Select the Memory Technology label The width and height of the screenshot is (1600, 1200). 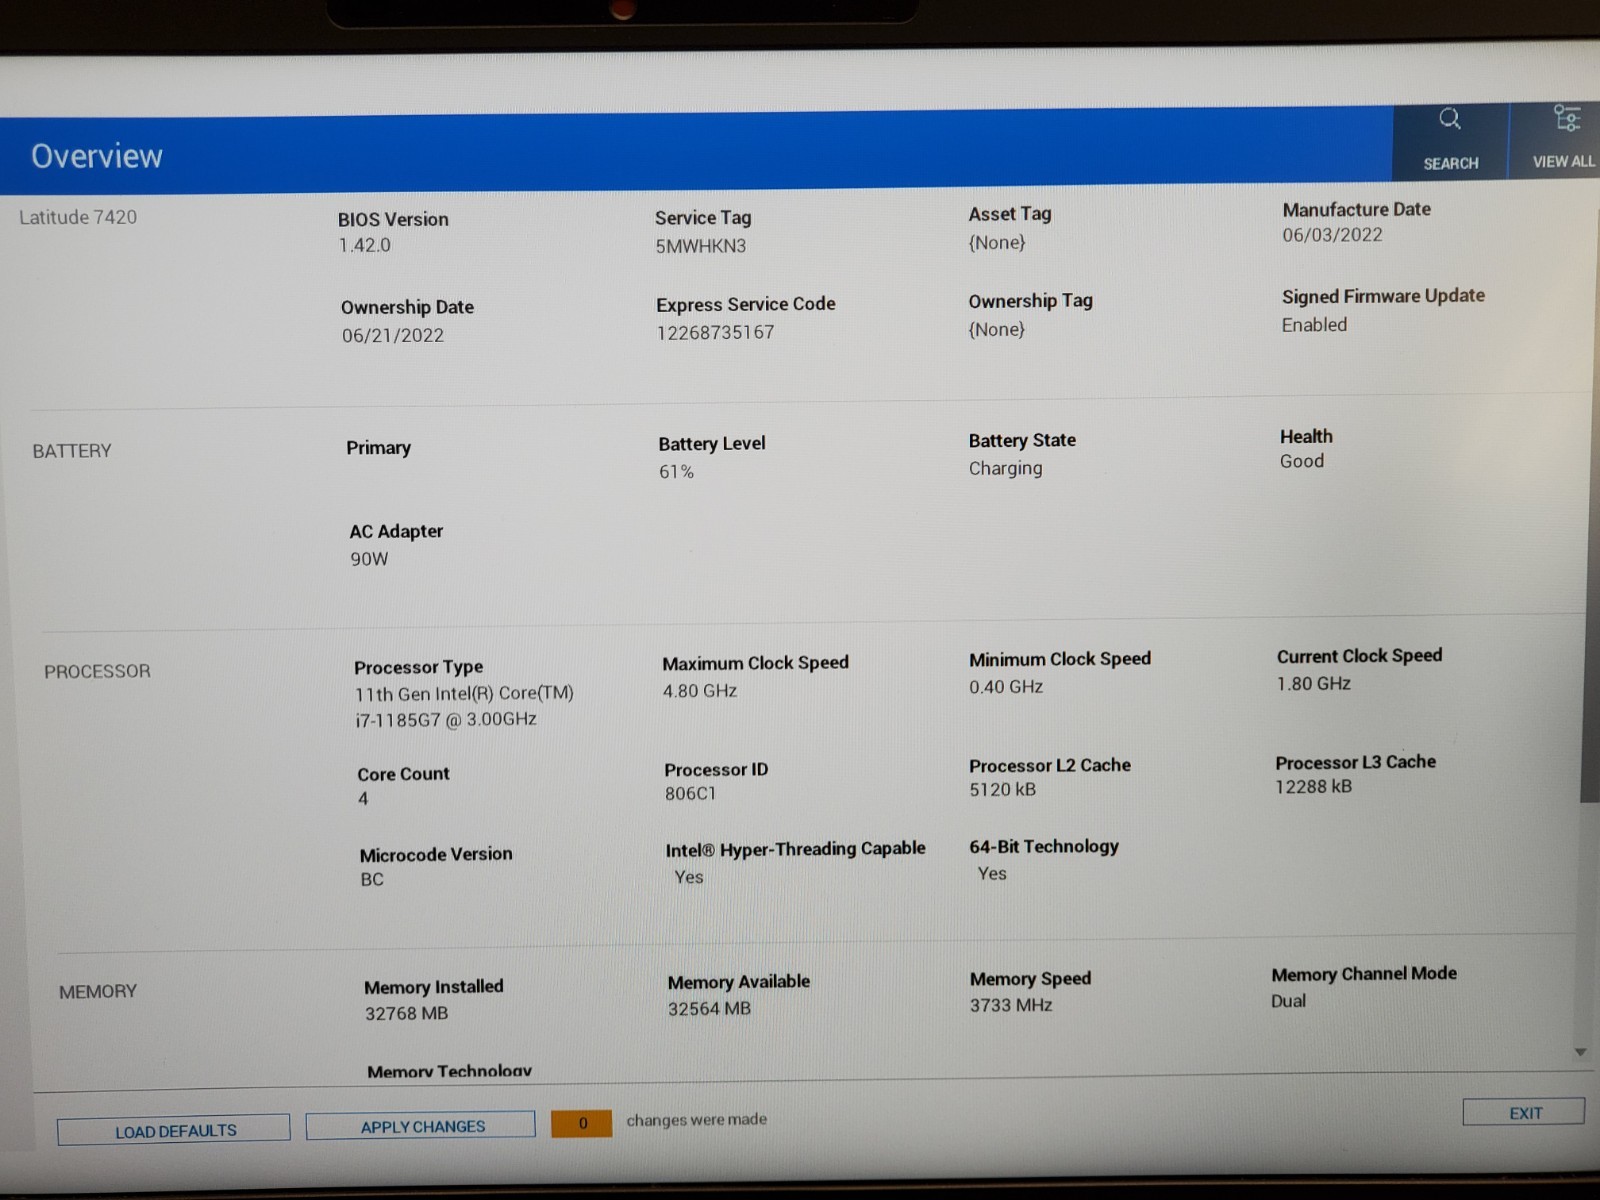click(x=449, y=1071)
